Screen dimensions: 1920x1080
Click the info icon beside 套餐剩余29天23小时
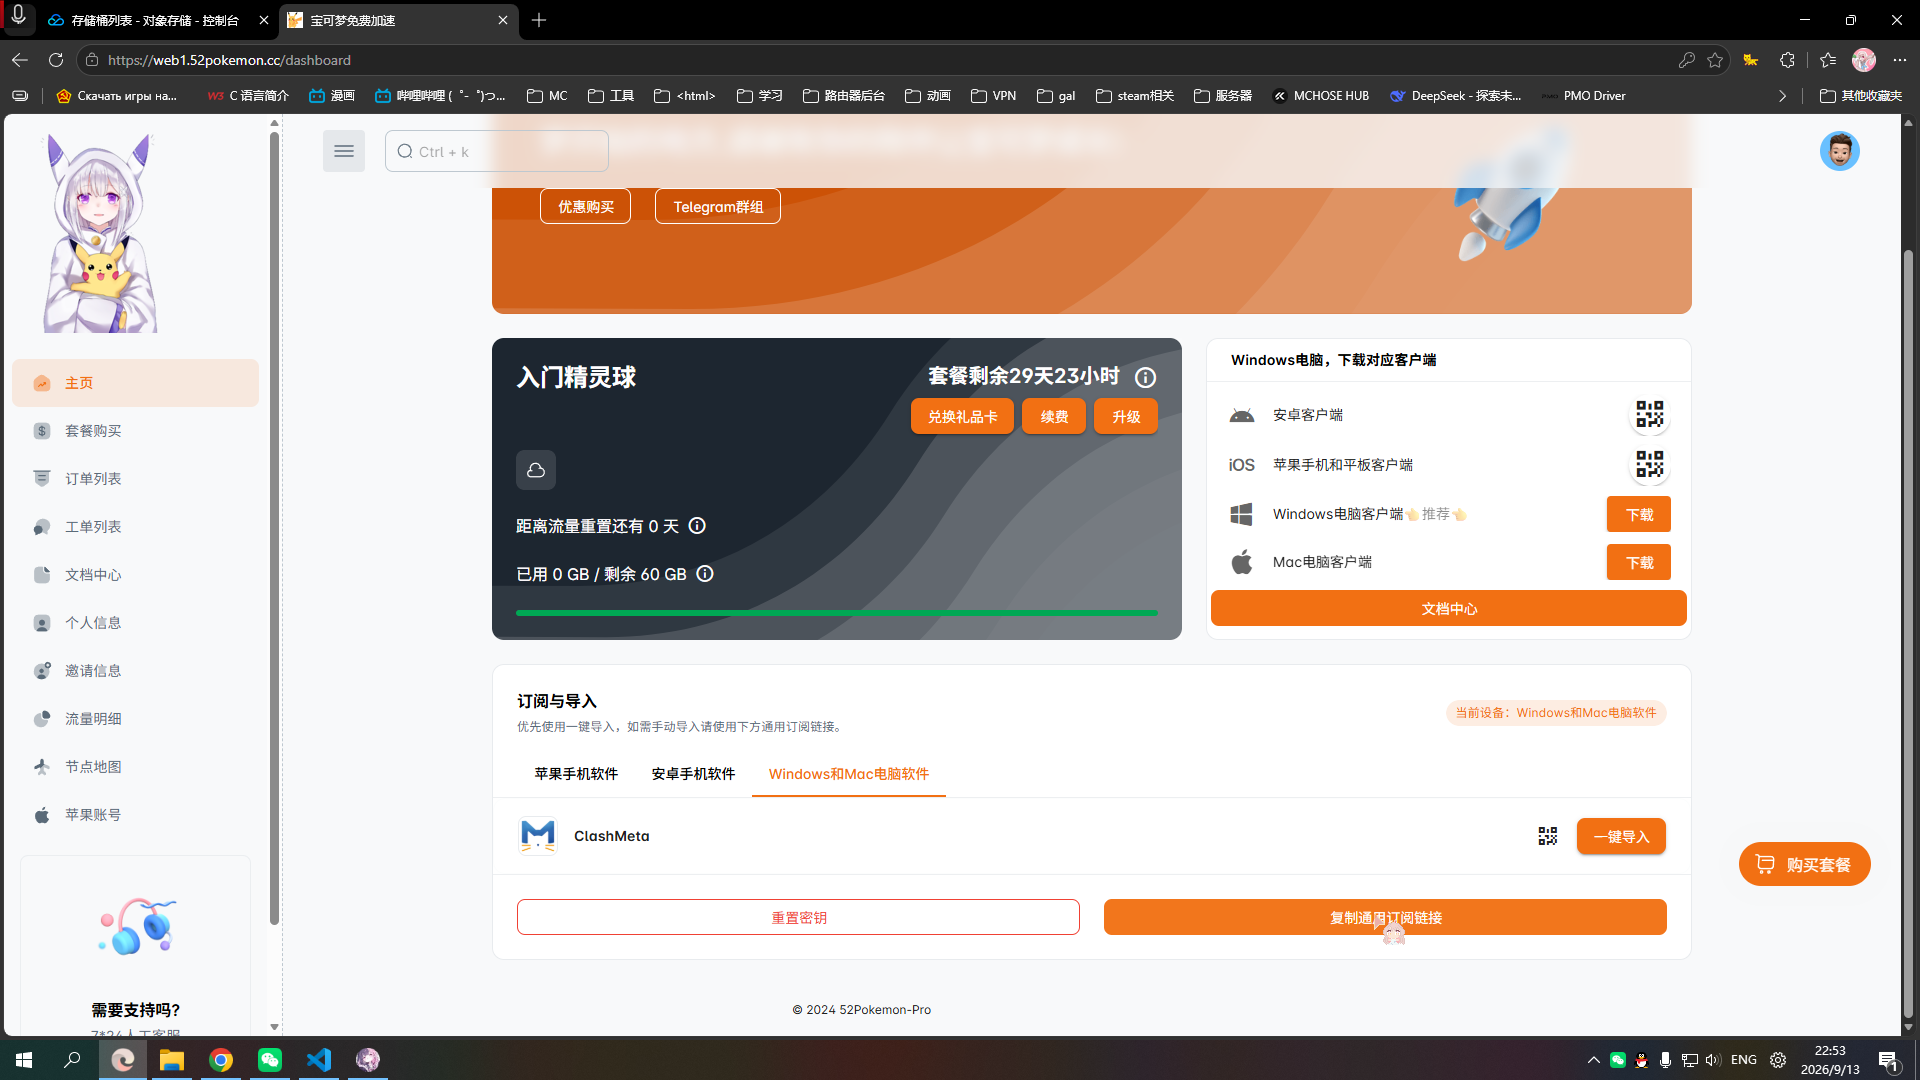coord(1146,377)
